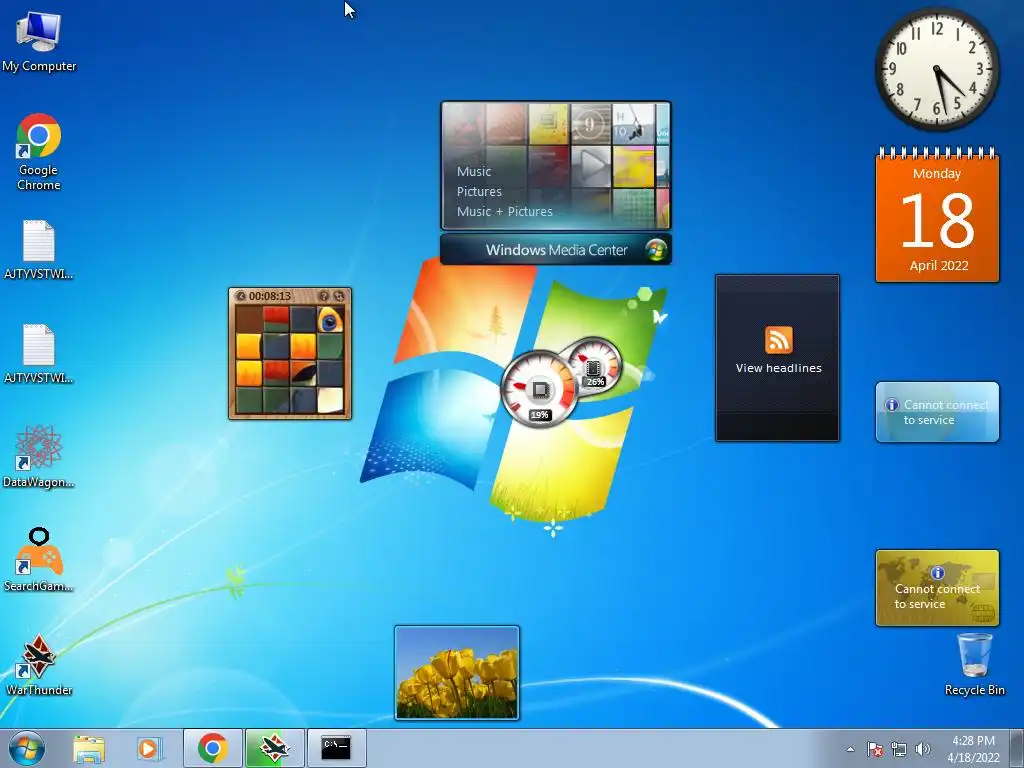Click the green Media Center logo orb

pyautogui.click(x=656, y=249)
